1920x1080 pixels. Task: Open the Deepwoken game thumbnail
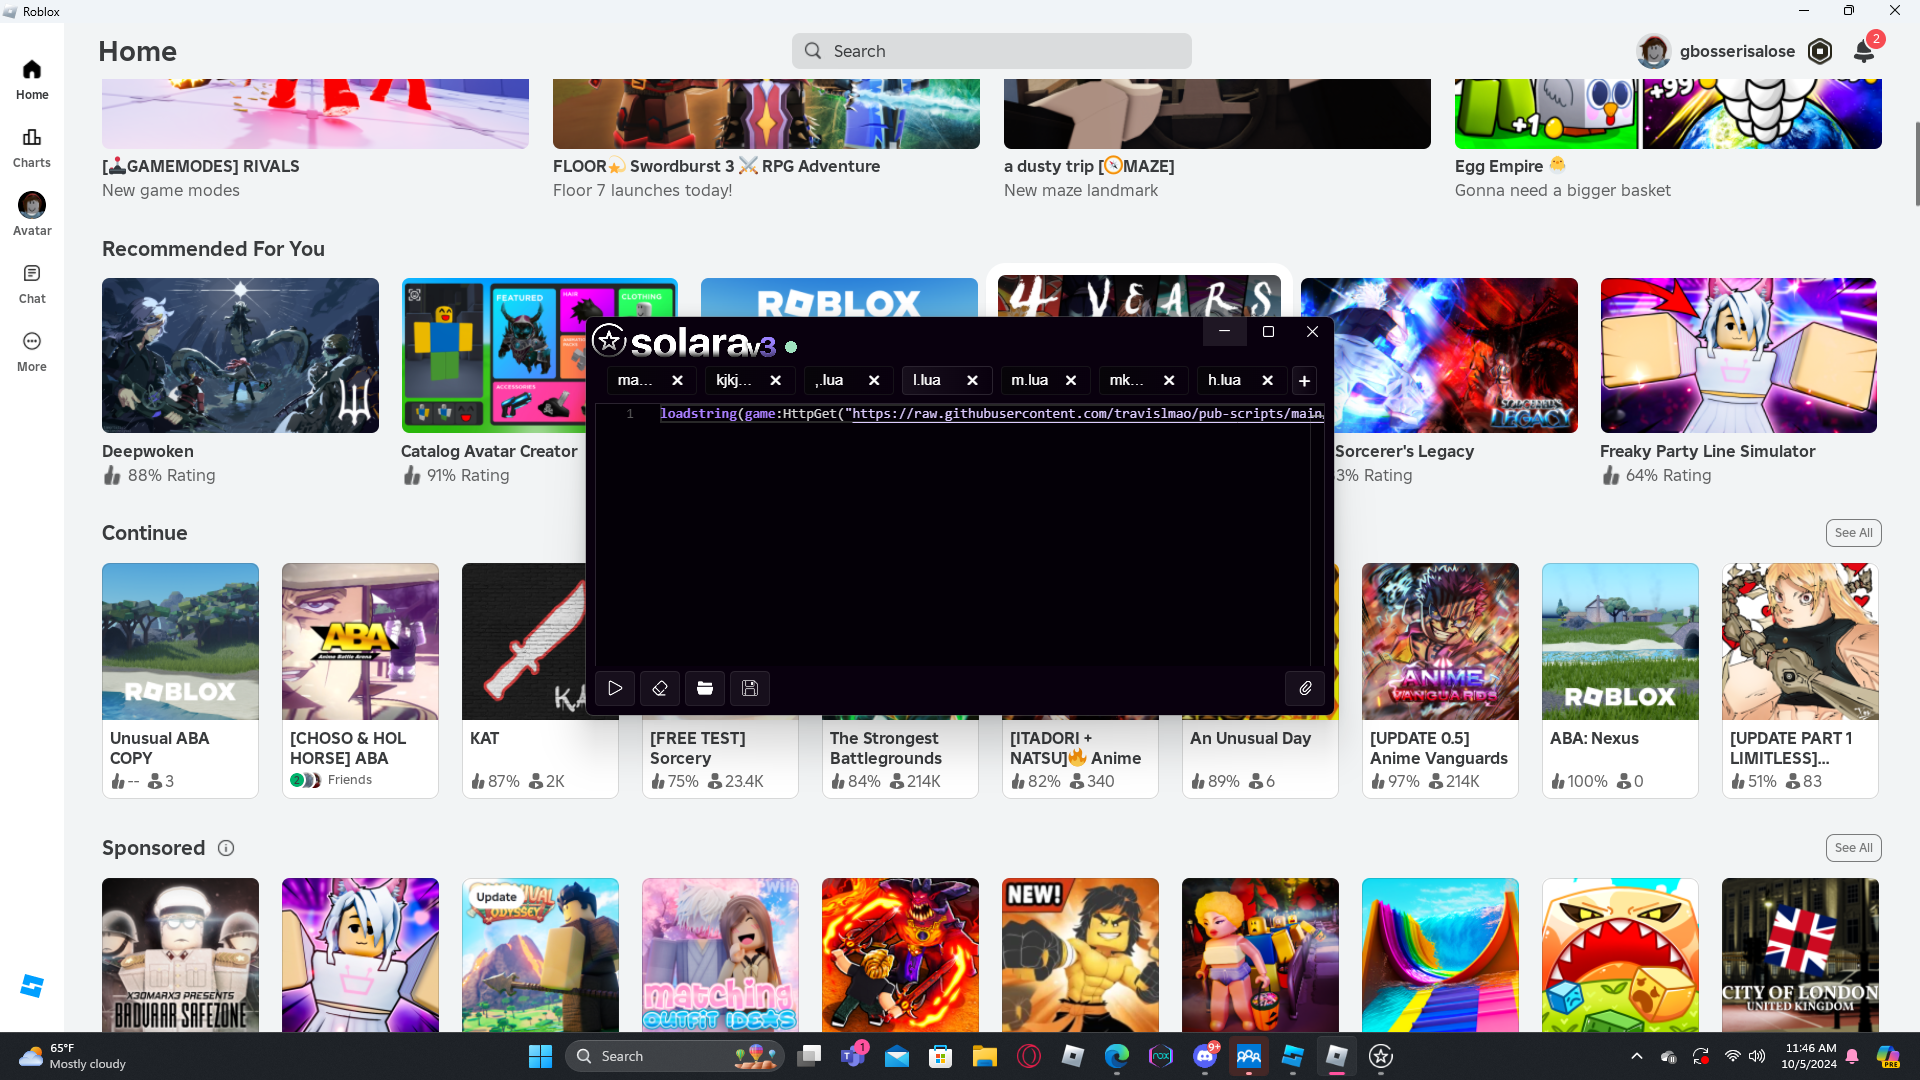[240, 355]
